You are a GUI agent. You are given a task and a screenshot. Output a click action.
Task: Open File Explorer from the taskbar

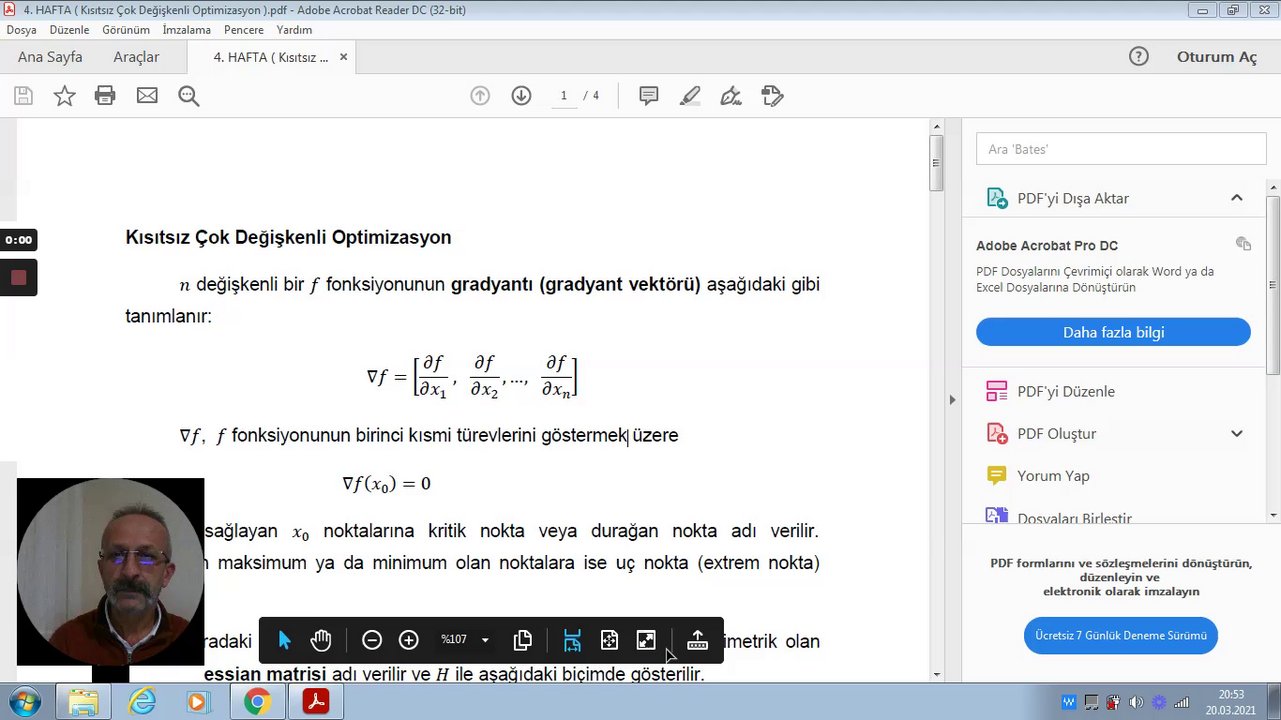tap(84, 703)
